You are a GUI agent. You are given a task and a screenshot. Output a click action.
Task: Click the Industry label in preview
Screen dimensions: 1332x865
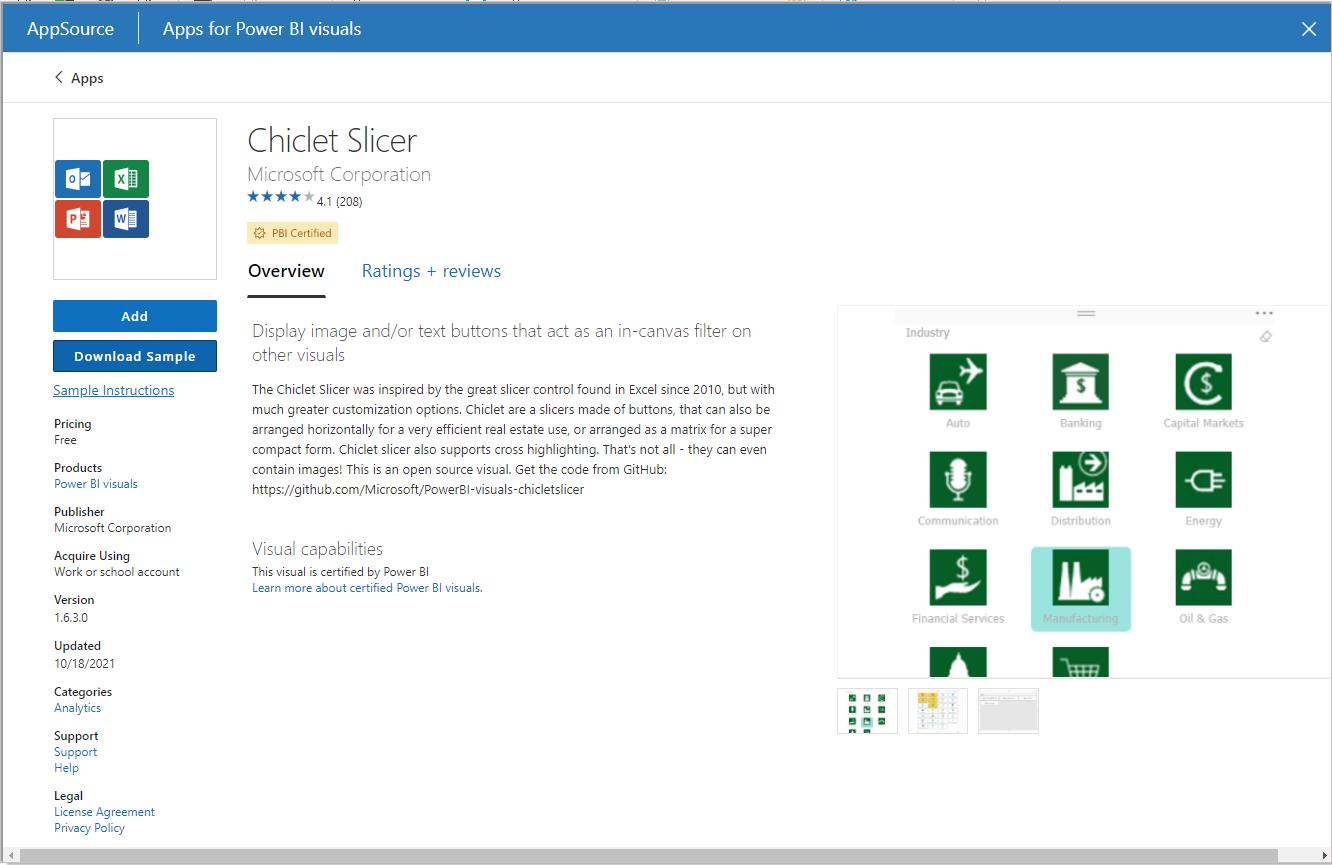pos(928,333)
